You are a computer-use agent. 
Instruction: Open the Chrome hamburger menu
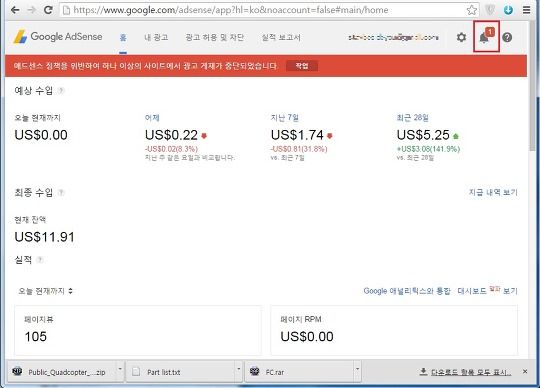click(x=527, y=10)
